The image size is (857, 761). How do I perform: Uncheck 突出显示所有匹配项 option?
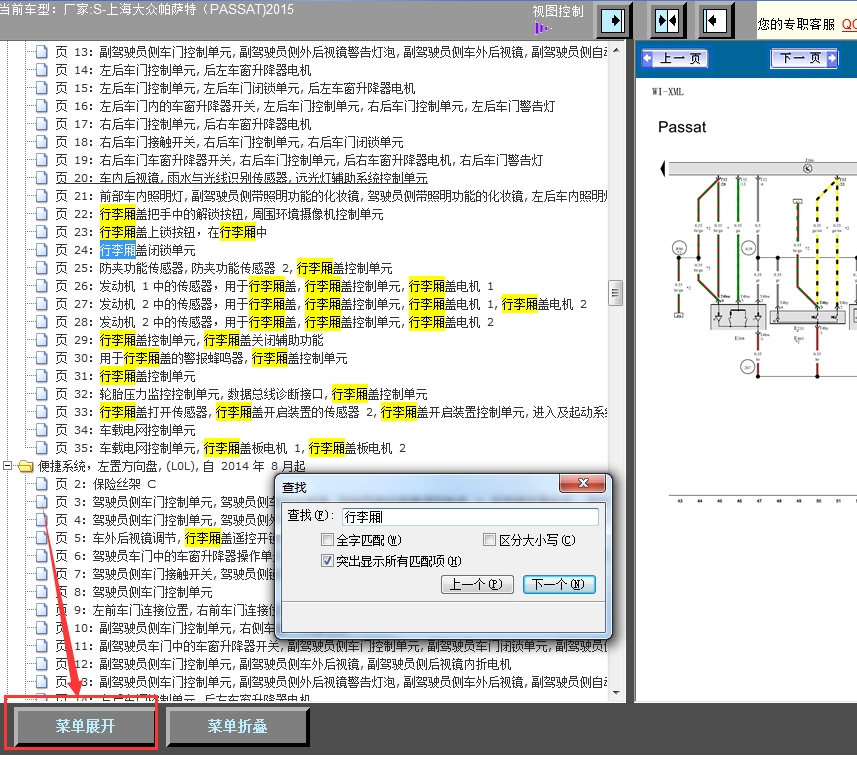[x=327, y=561]
